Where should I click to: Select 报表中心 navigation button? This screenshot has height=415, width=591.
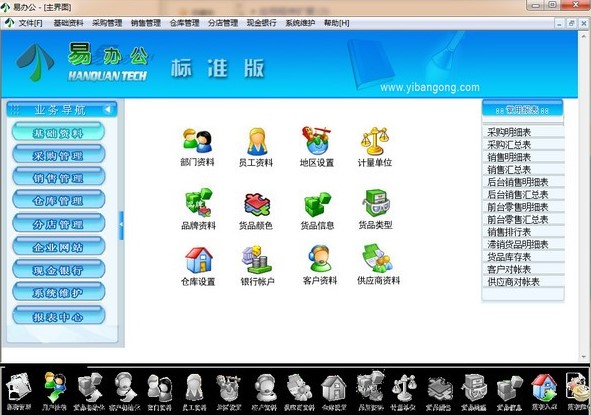(x=58, y=316)
